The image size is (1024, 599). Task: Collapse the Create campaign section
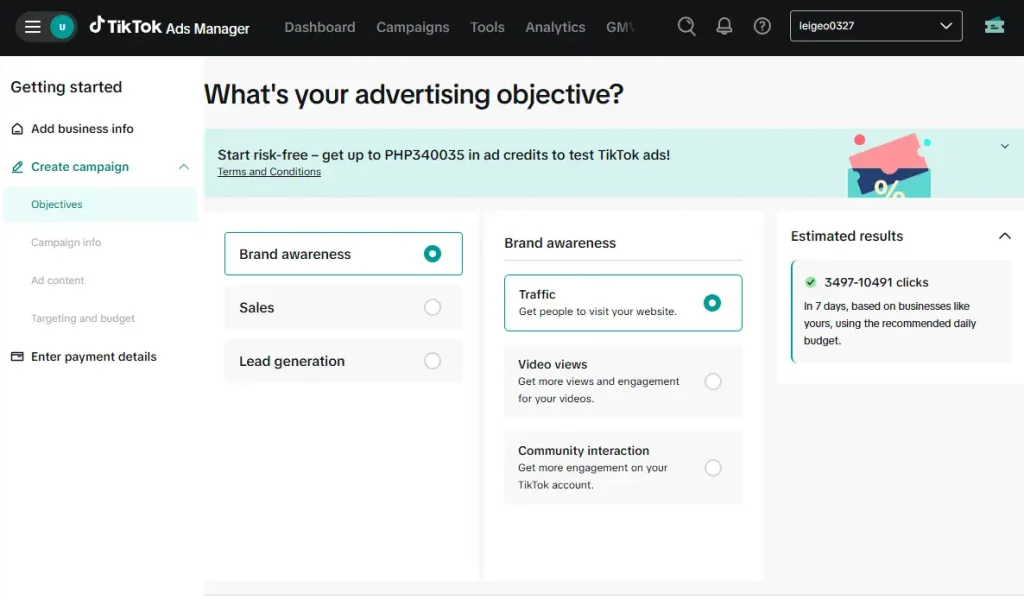pos(182,166)
